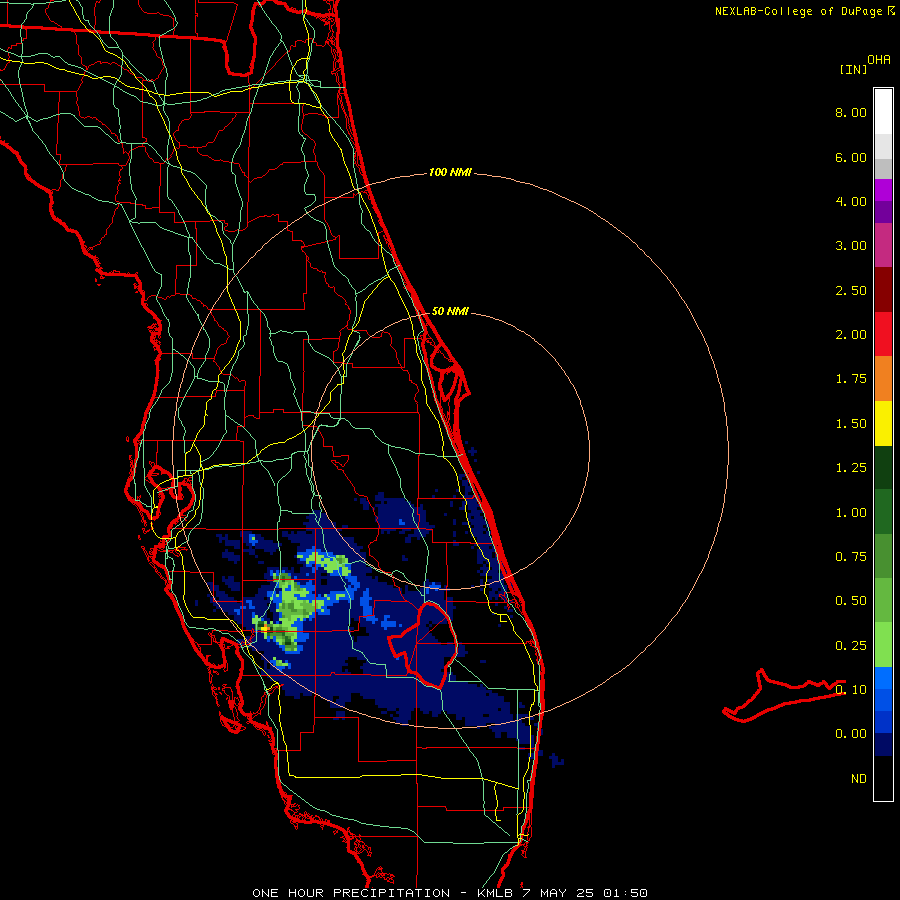Click the 01:50 timestamp

pyautogui.click(x=625, y=893)
